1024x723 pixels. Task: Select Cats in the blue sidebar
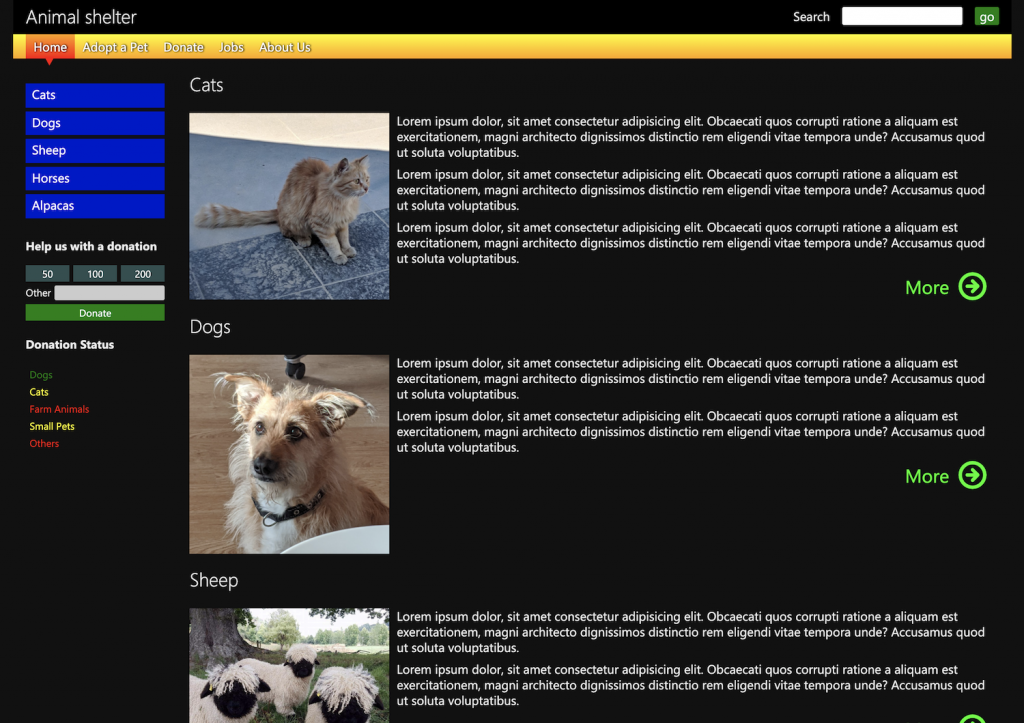tap(95, 95)
